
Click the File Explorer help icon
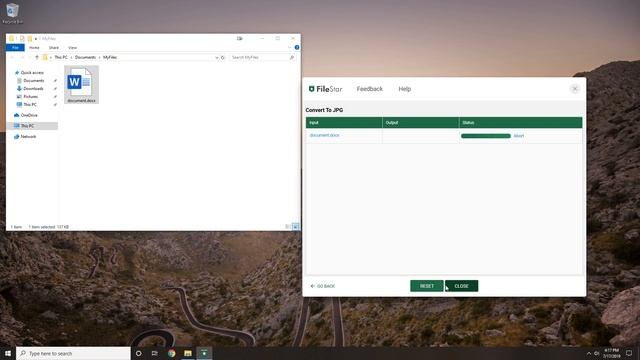click(297, 48)
